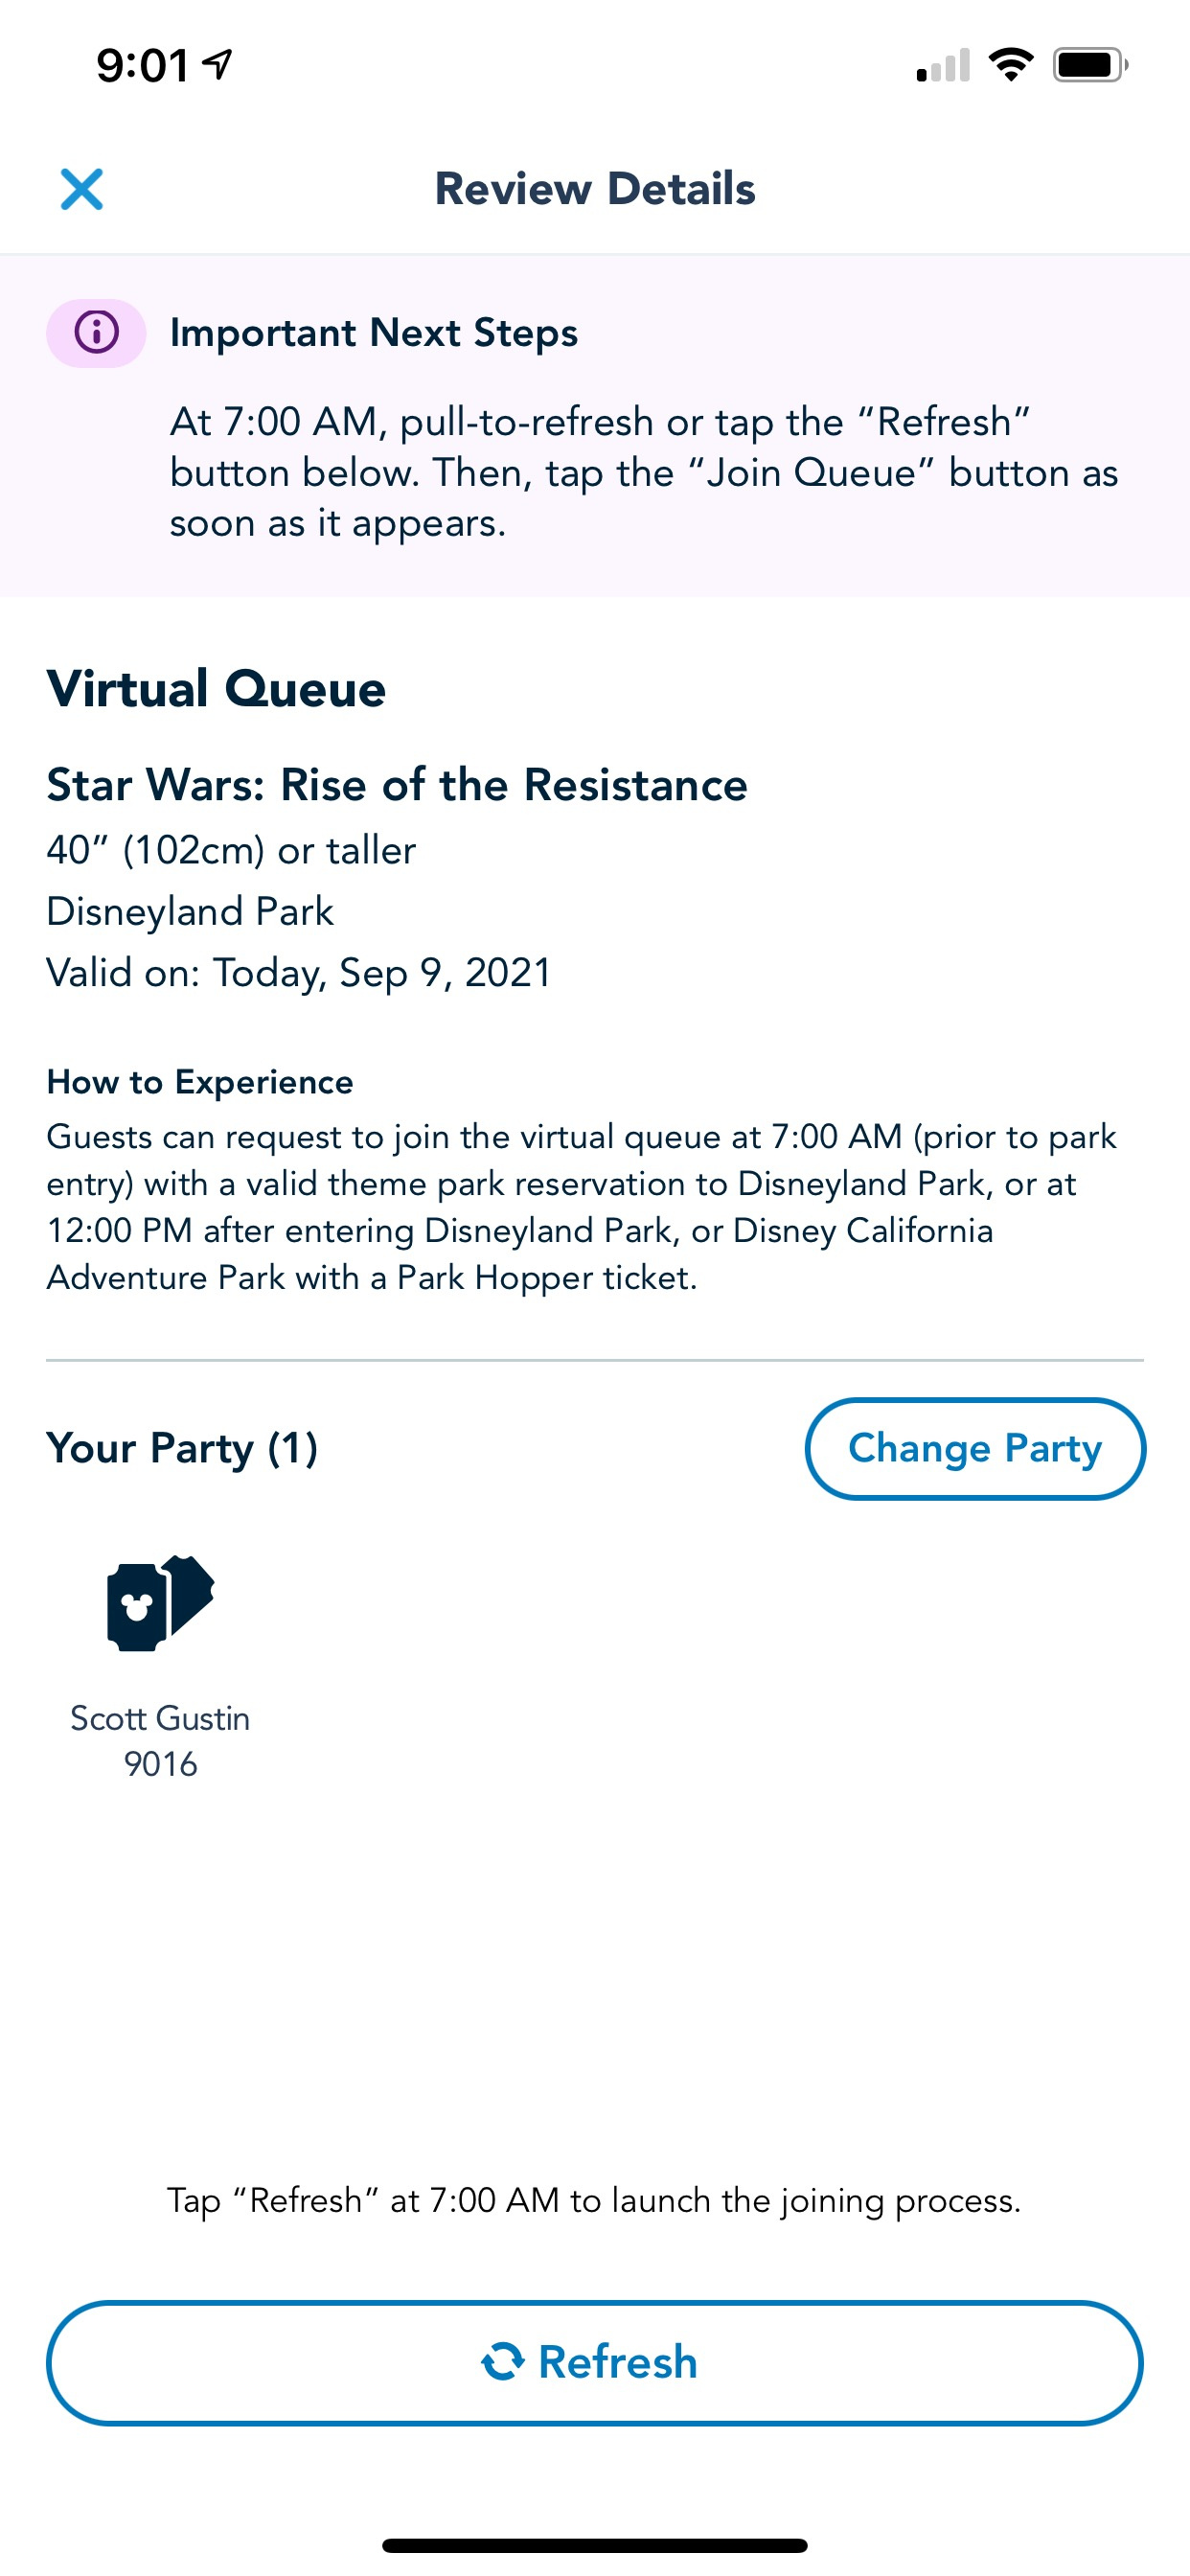
Task: Tap the Valid on Today, Sep 9, 2021 line
Action: point(299,973)
